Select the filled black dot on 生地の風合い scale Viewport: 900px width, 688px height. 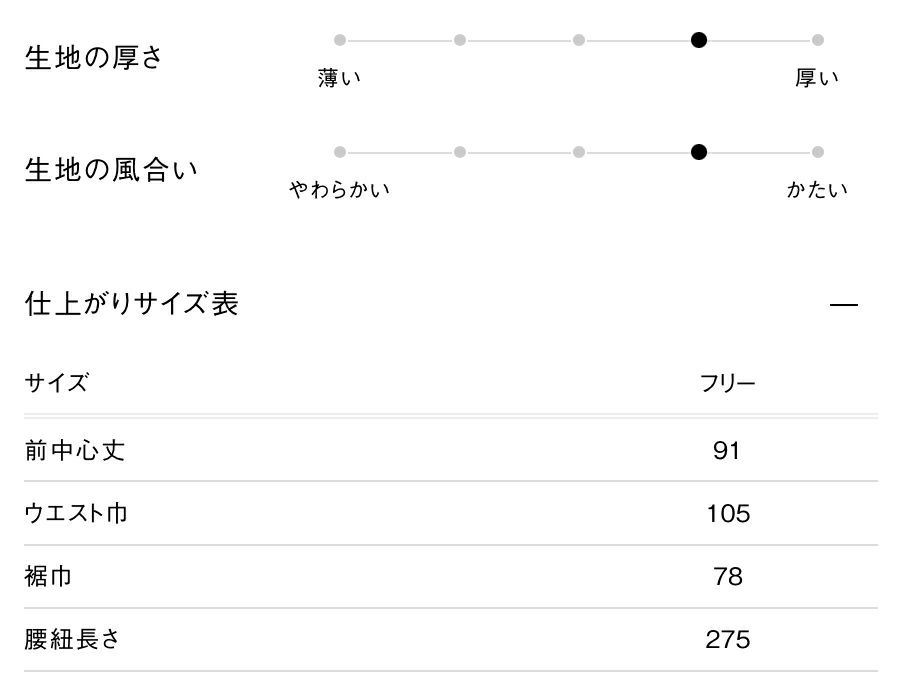point(699,152)
